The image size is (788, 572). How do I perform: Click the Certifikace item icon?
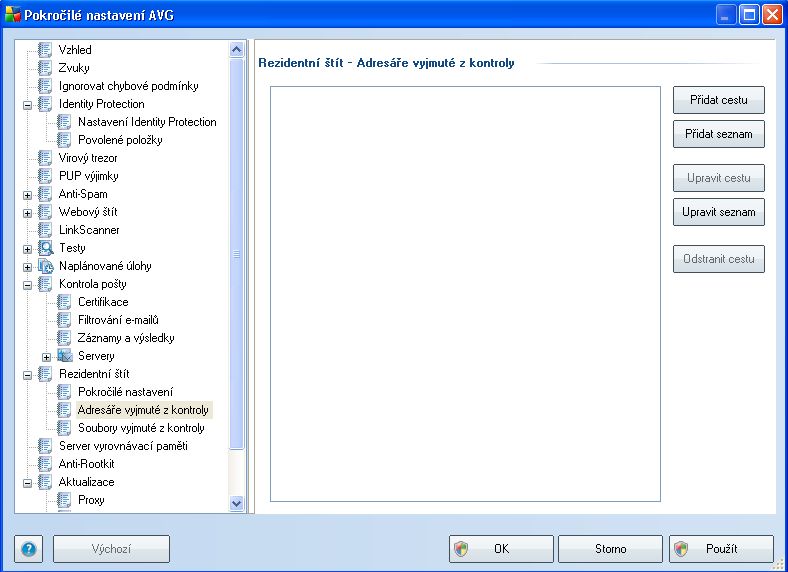coord(64,302)
